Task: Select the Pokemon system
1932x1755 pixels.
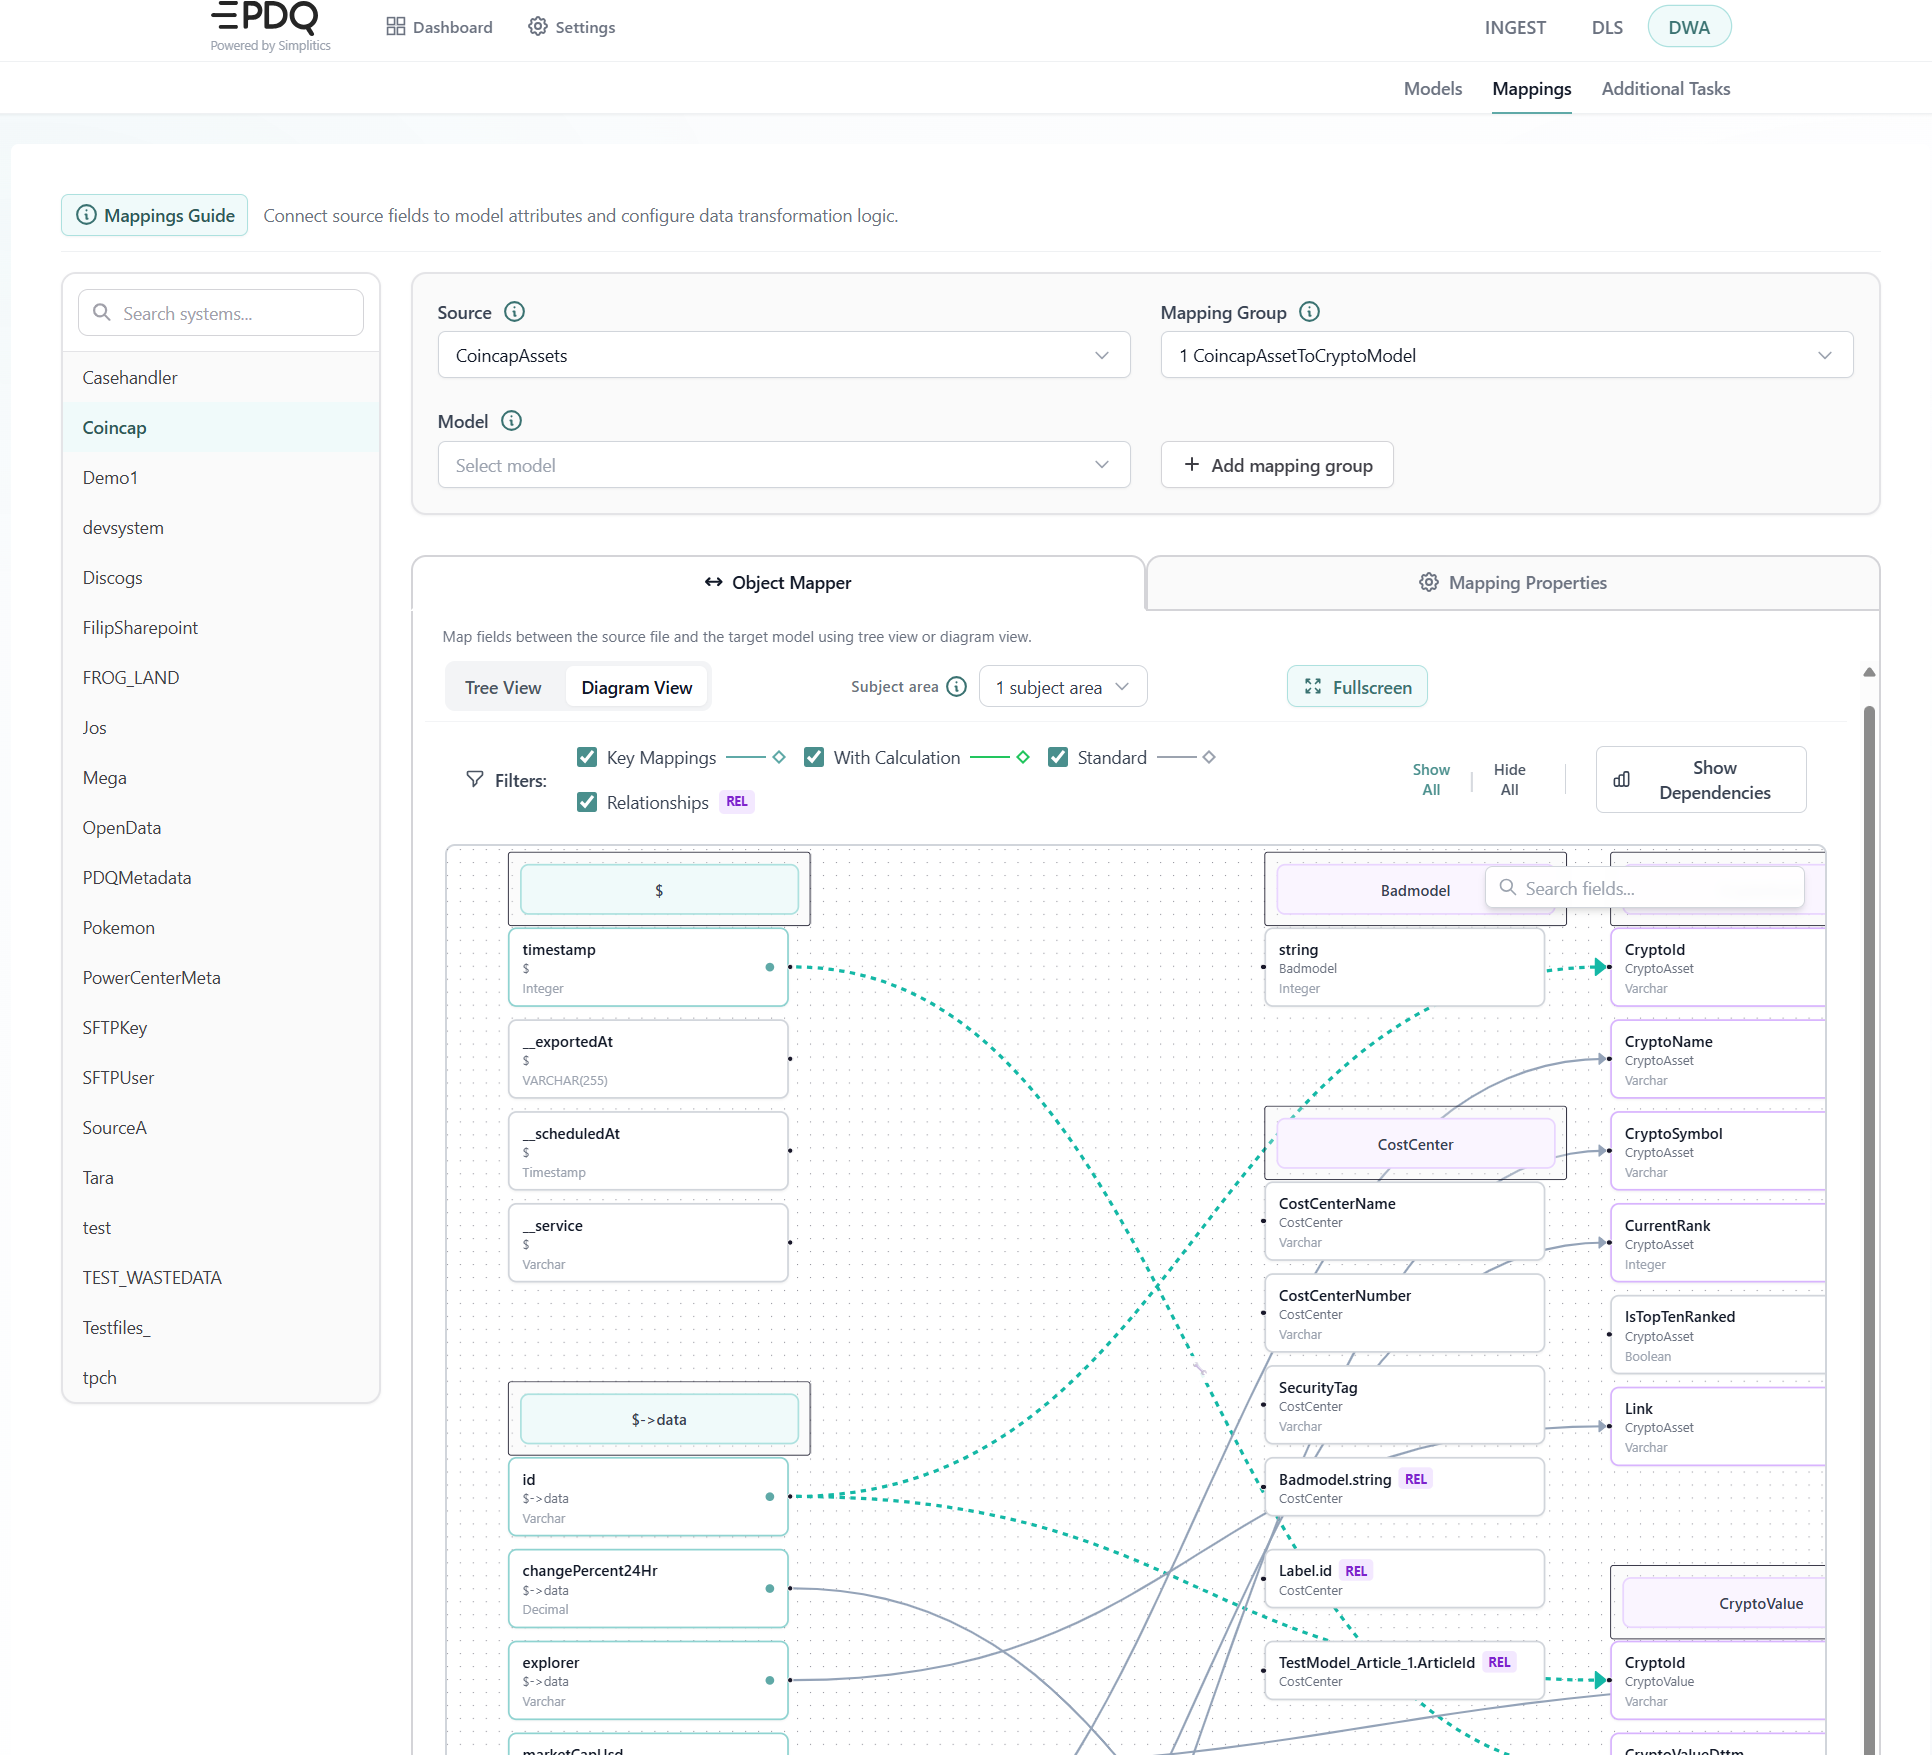Action: click(221, 927)
